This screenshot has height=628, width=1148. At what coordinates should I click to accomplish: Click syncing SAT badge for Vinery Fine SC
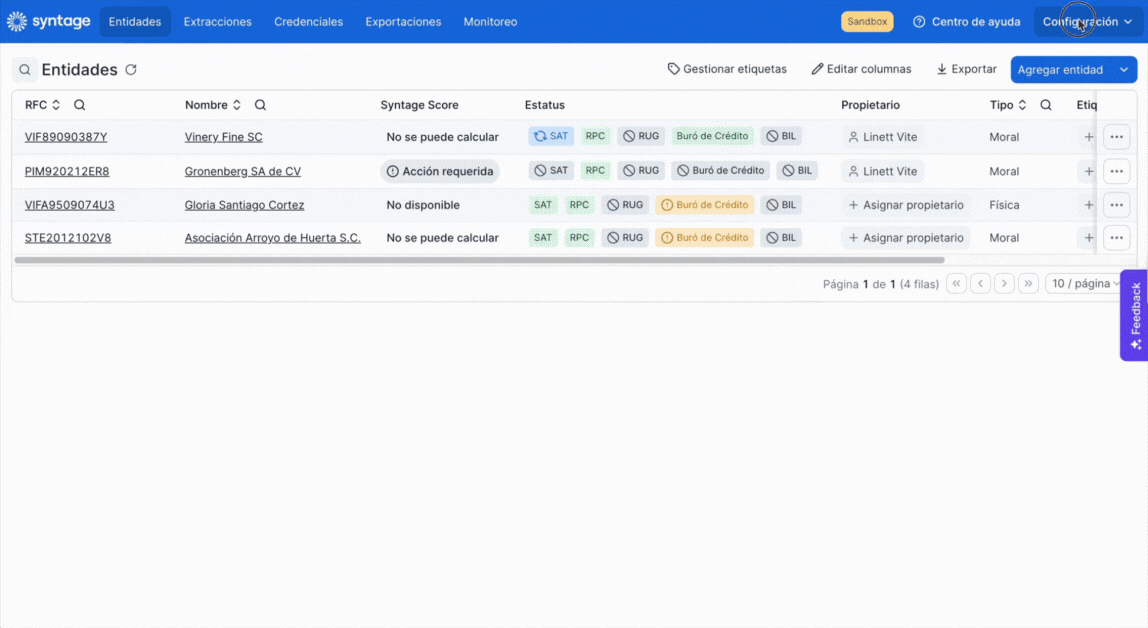click(x=551, y=136)
